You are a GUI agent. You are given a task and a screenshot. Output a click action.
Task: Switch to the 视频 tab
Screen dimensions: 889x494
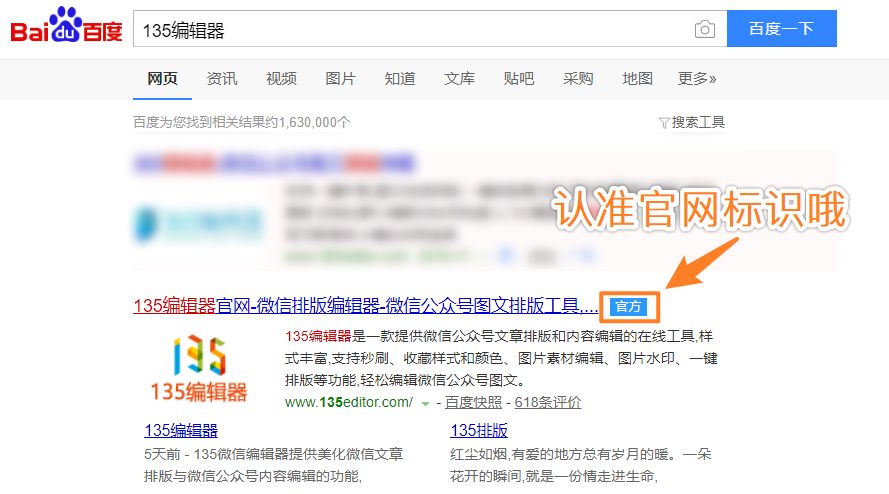pyautogui.click(x=281, y=79)
